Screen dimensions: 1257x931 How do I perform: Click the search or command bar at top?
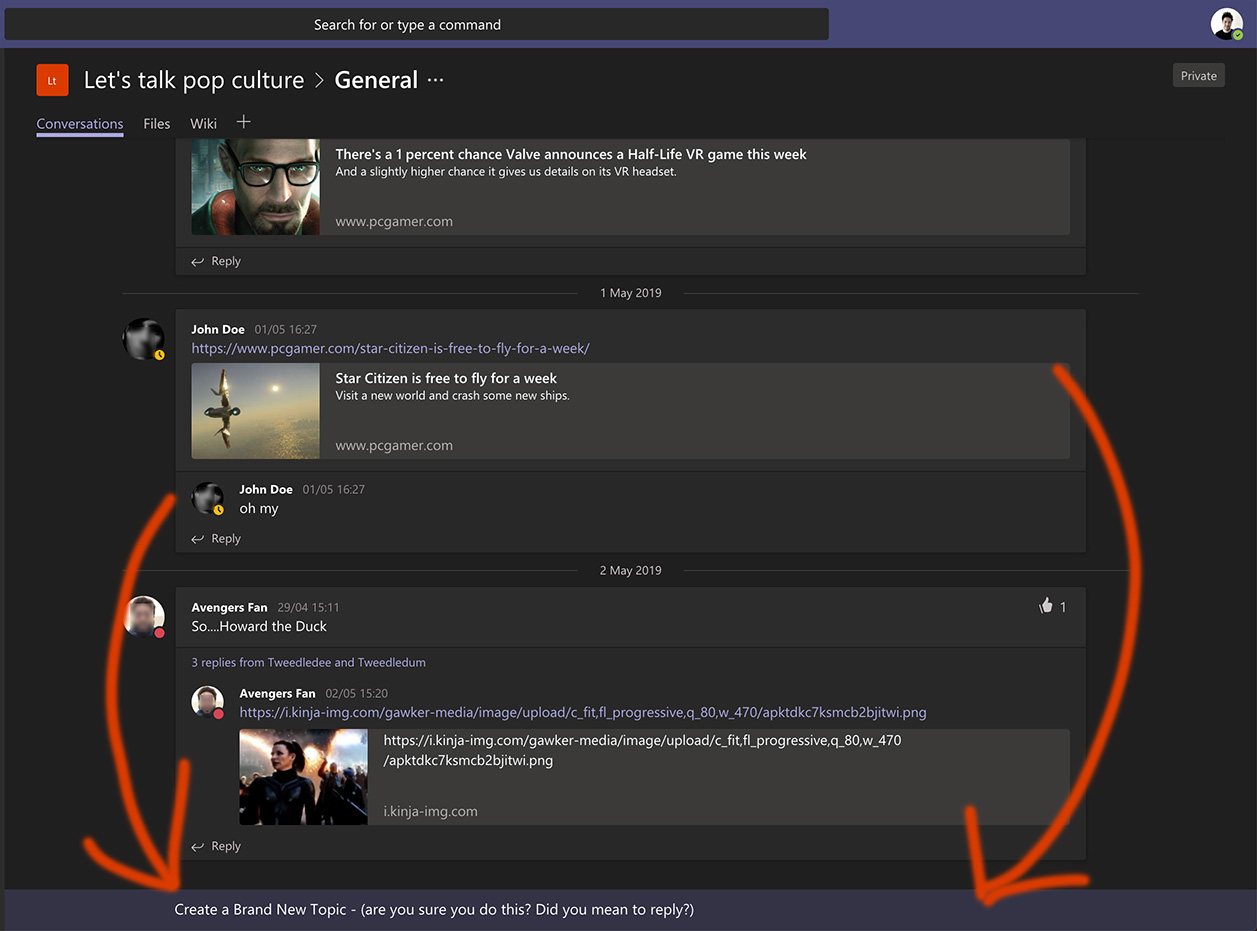[x=407, y=24]
